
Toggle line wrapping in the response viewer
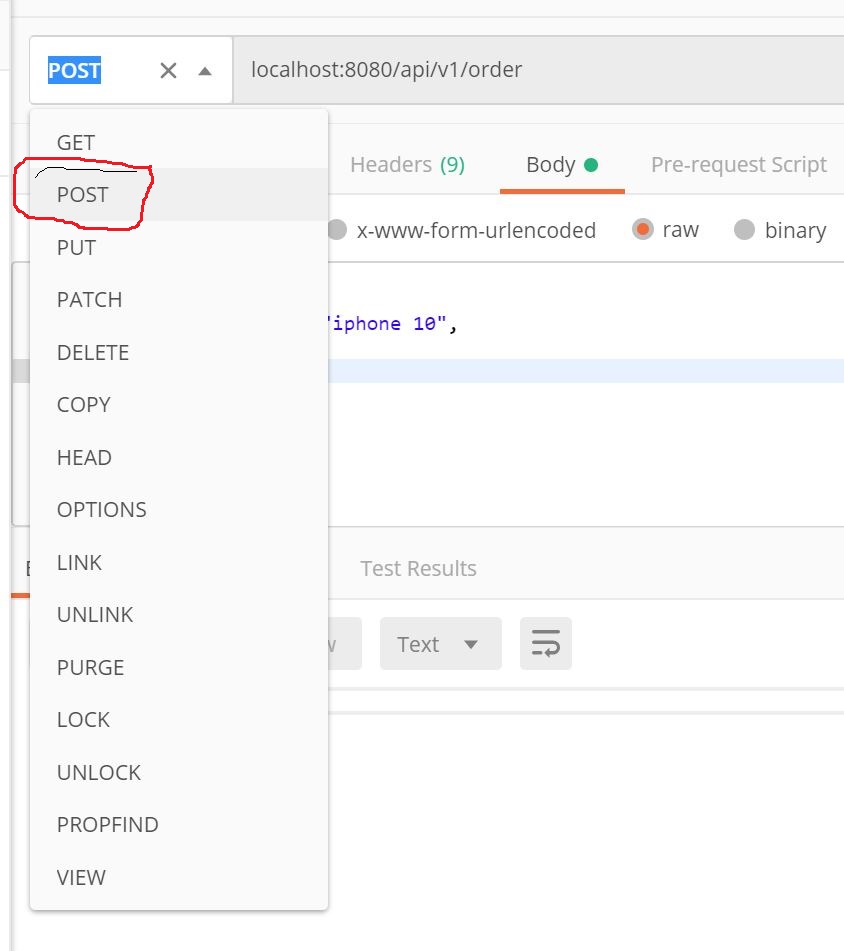pyautogui.click(x=545, y=643)
